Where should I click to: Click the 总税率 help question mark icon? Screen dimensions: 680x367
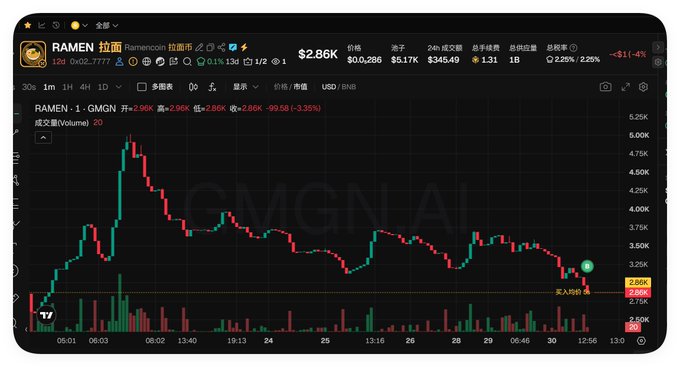pyautogui.click(x=573, y=48)
